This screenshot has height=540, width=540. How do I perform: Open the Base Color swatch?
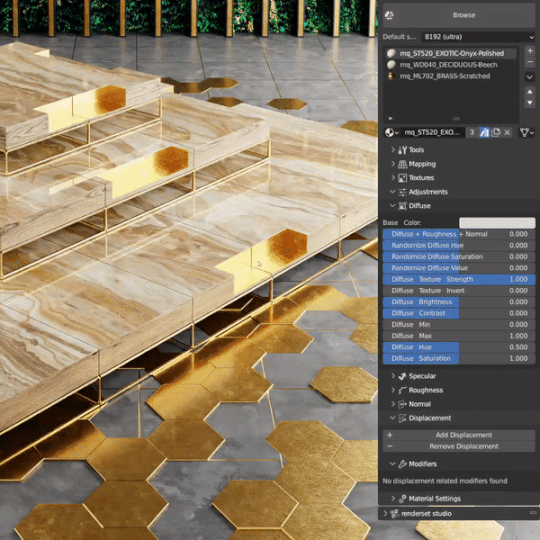pos(497,222)
